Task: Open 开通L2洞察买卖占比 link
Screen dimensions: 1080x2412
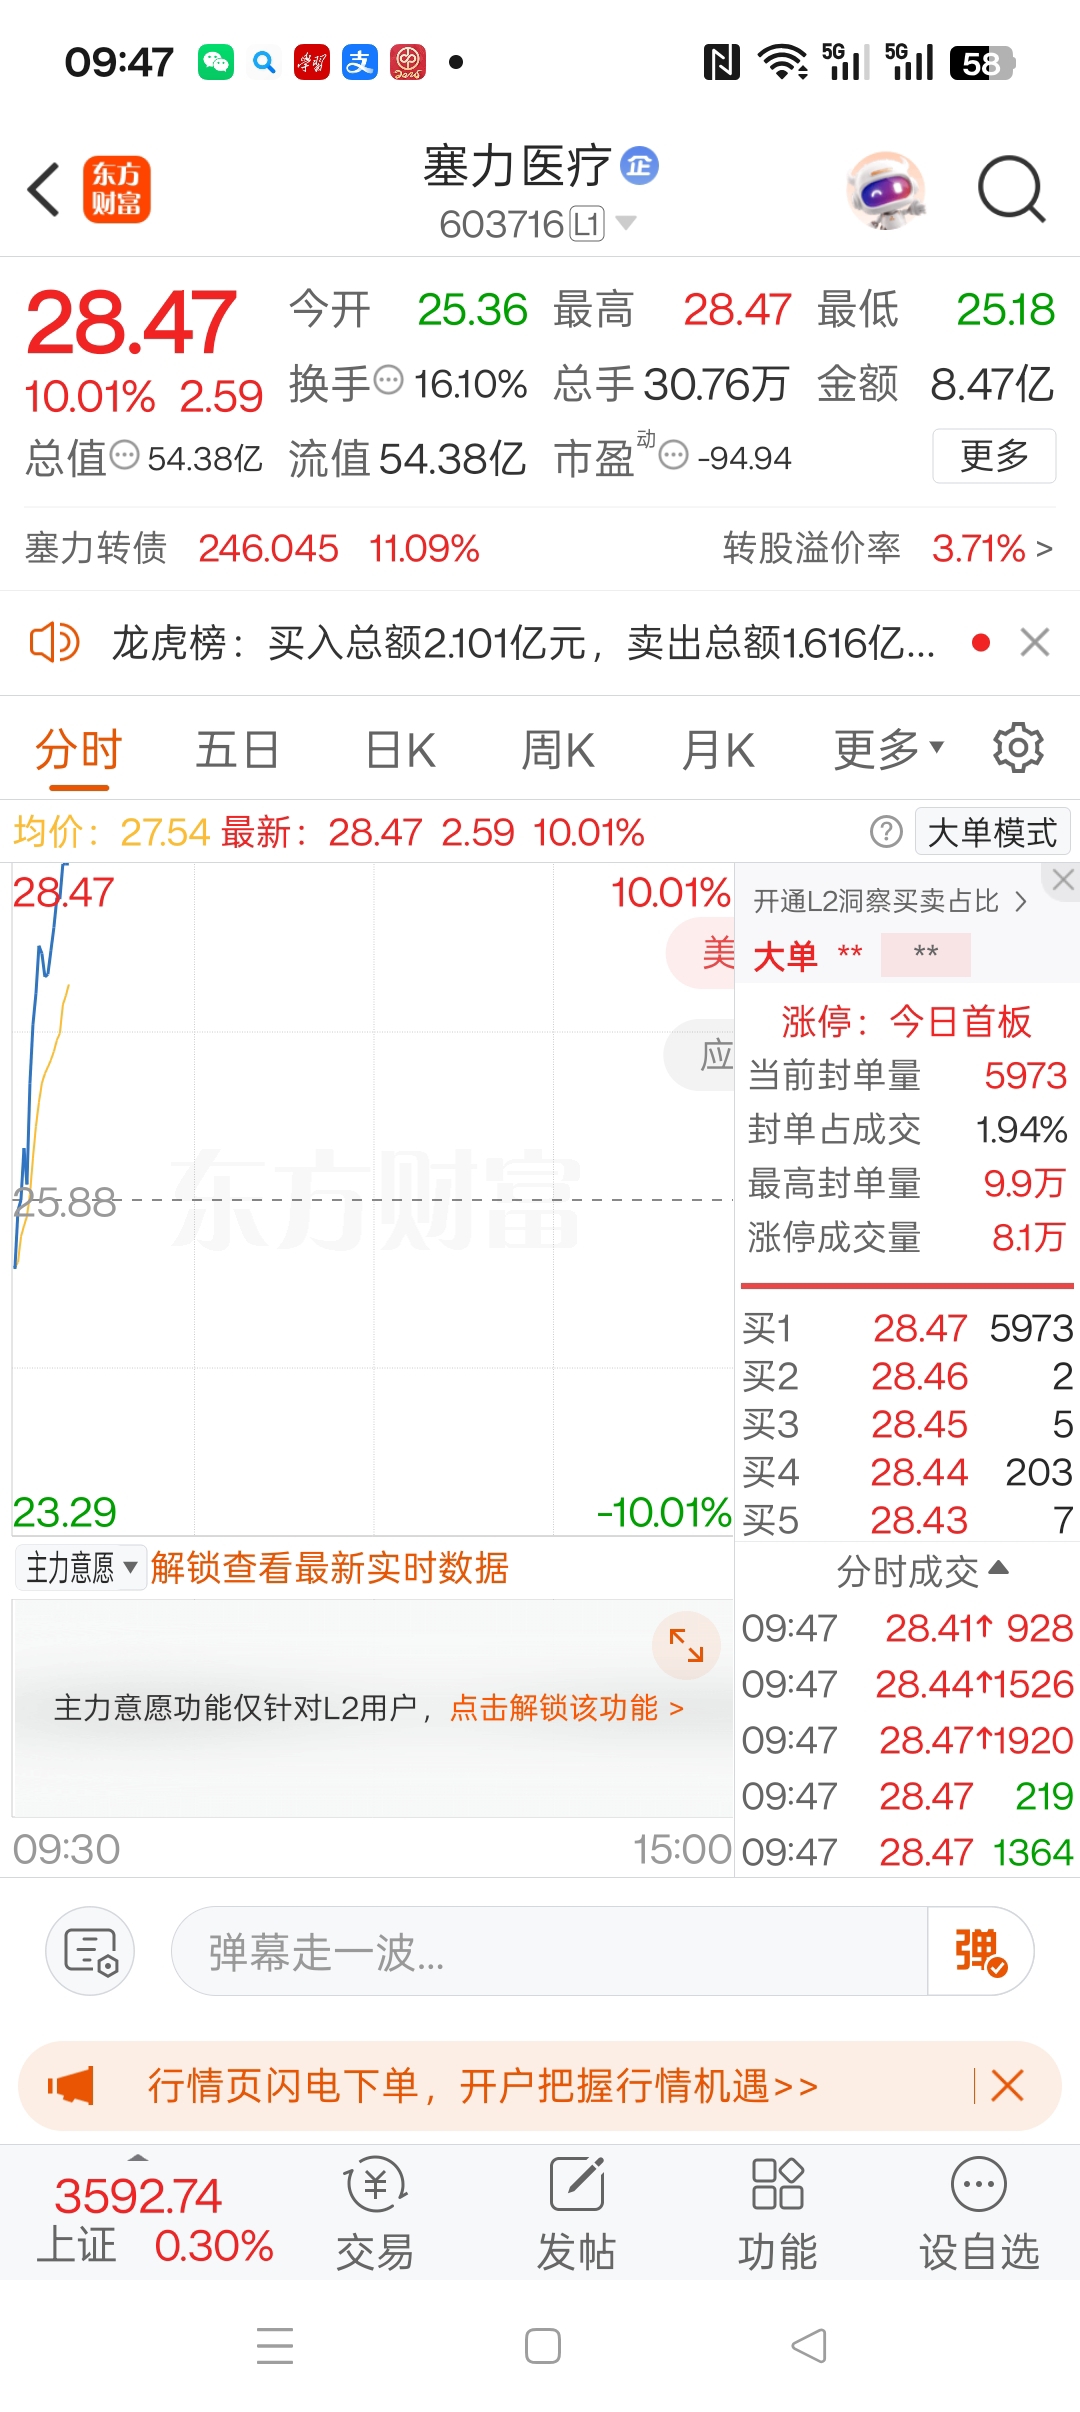Action: coord(890,901)
